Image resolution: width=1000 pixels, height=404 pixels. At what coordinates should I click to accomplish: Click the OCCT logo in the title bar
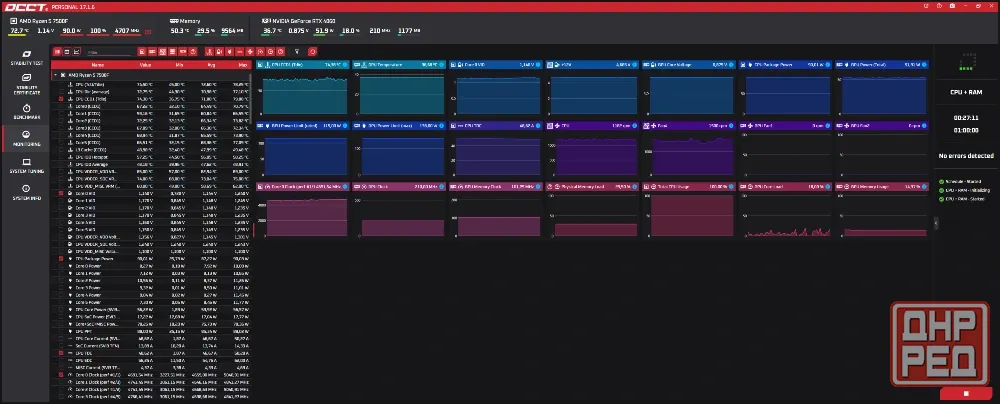tap(24, 6)
